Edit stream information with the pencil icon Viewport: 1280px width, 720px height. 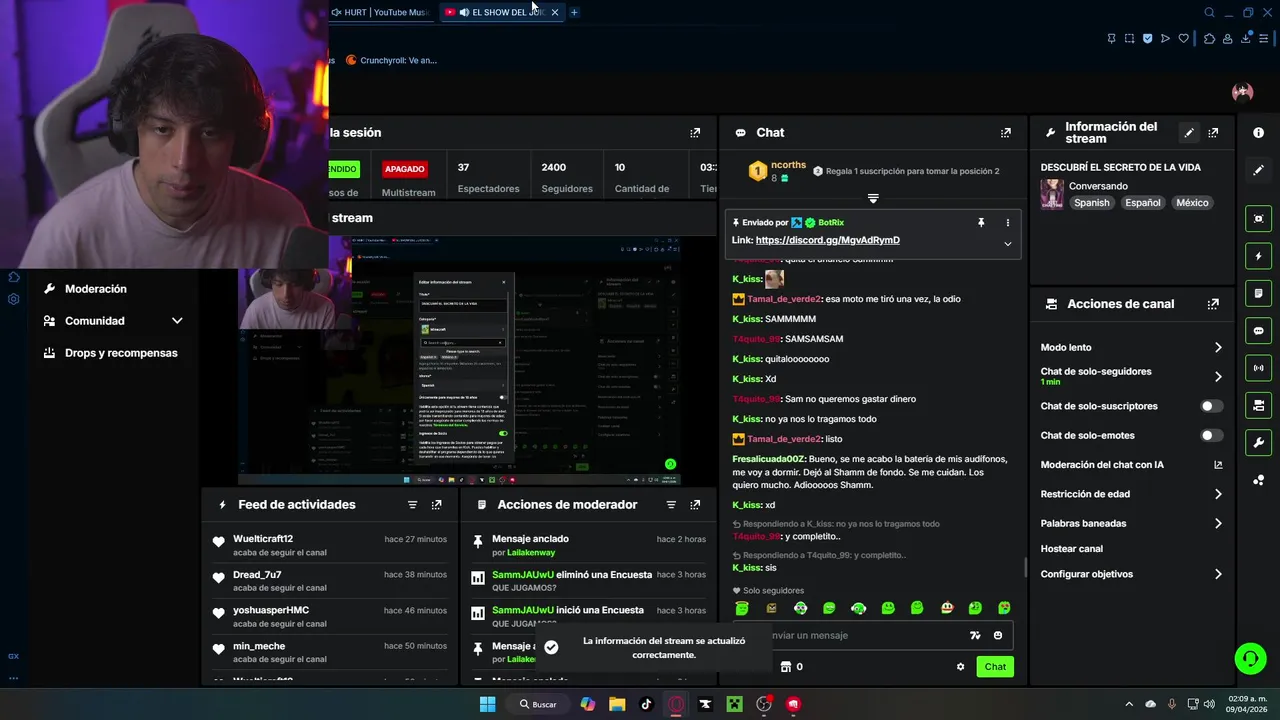pyautogui.click(x=1189, y=132)
